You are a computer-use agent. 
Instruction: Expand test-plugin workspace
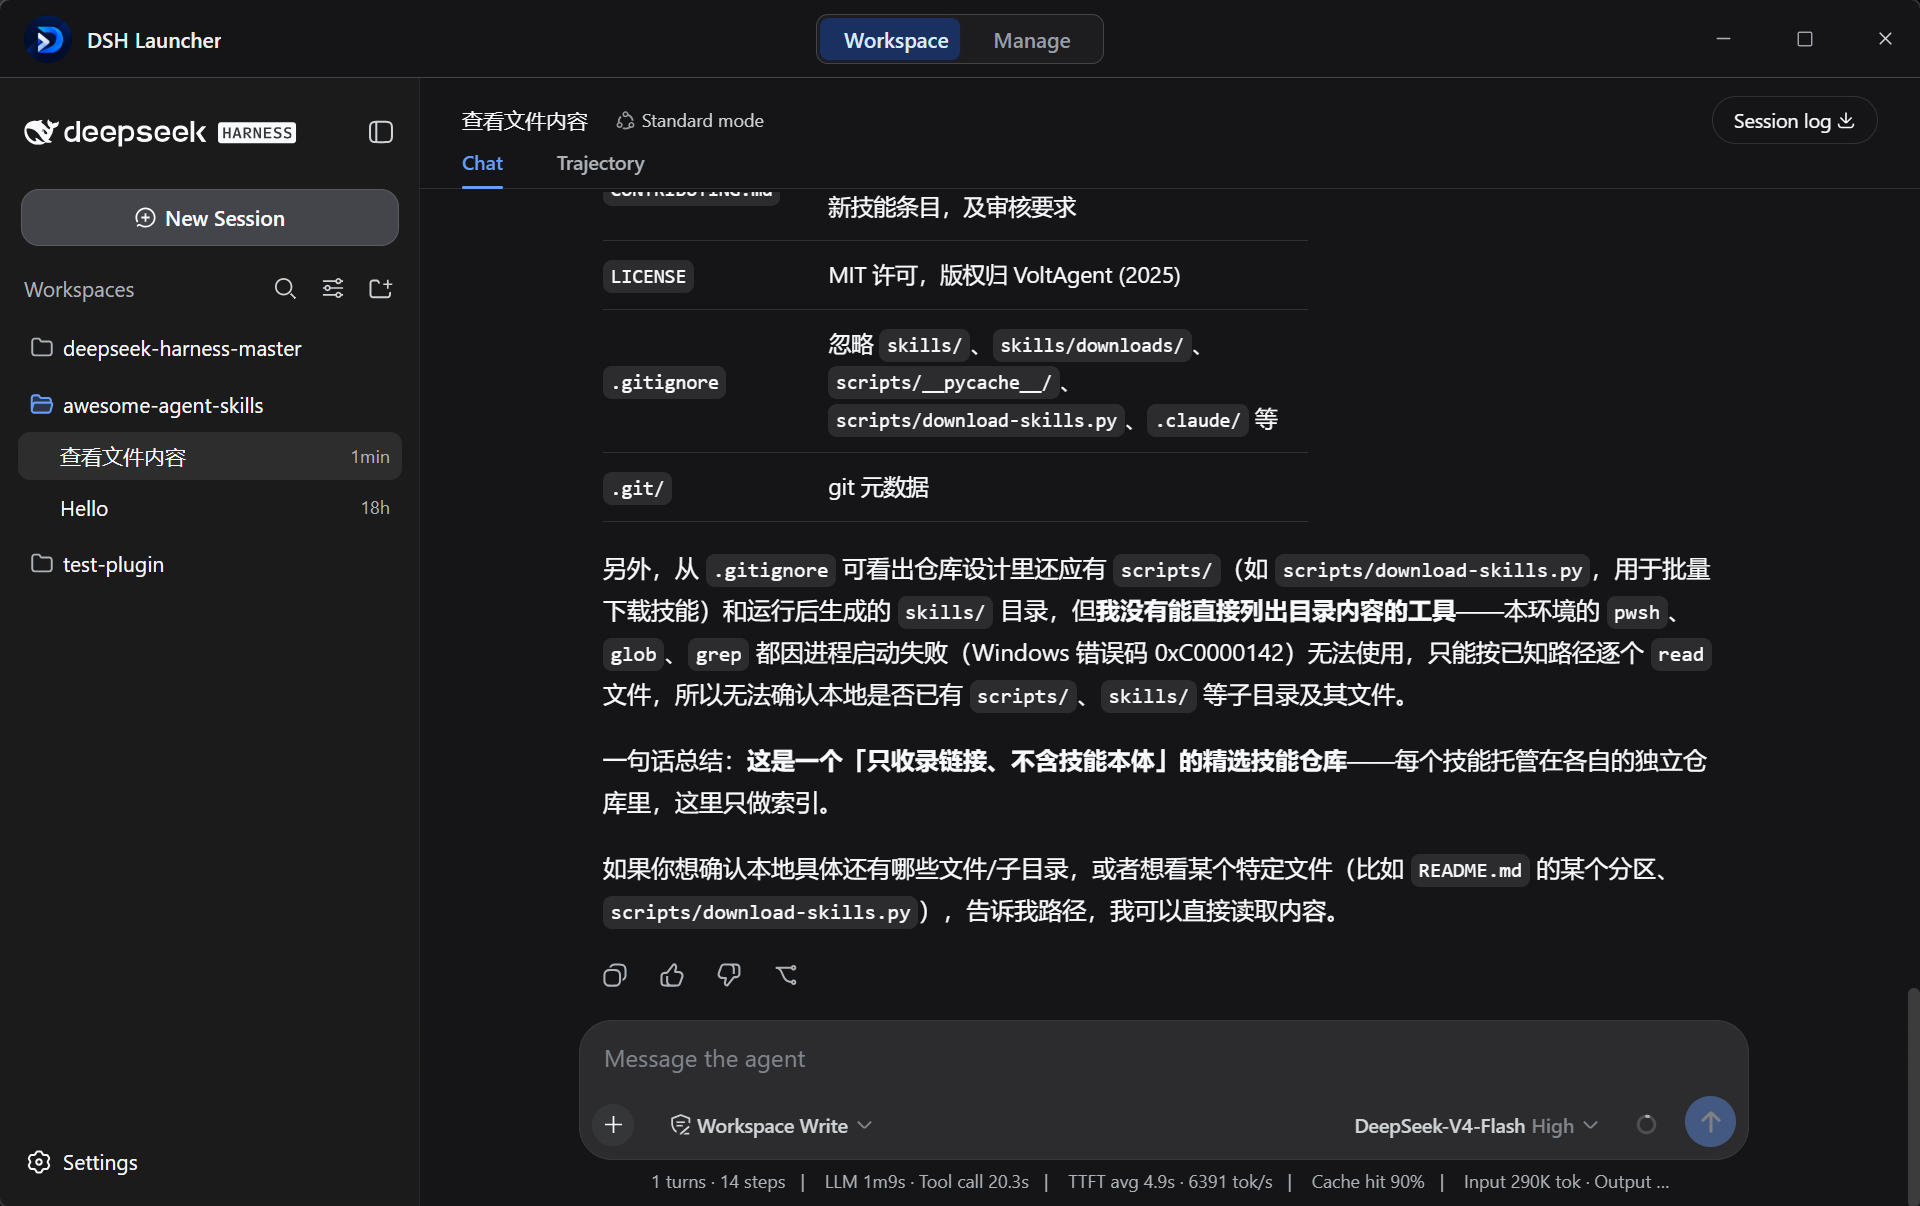coord(210,564)
